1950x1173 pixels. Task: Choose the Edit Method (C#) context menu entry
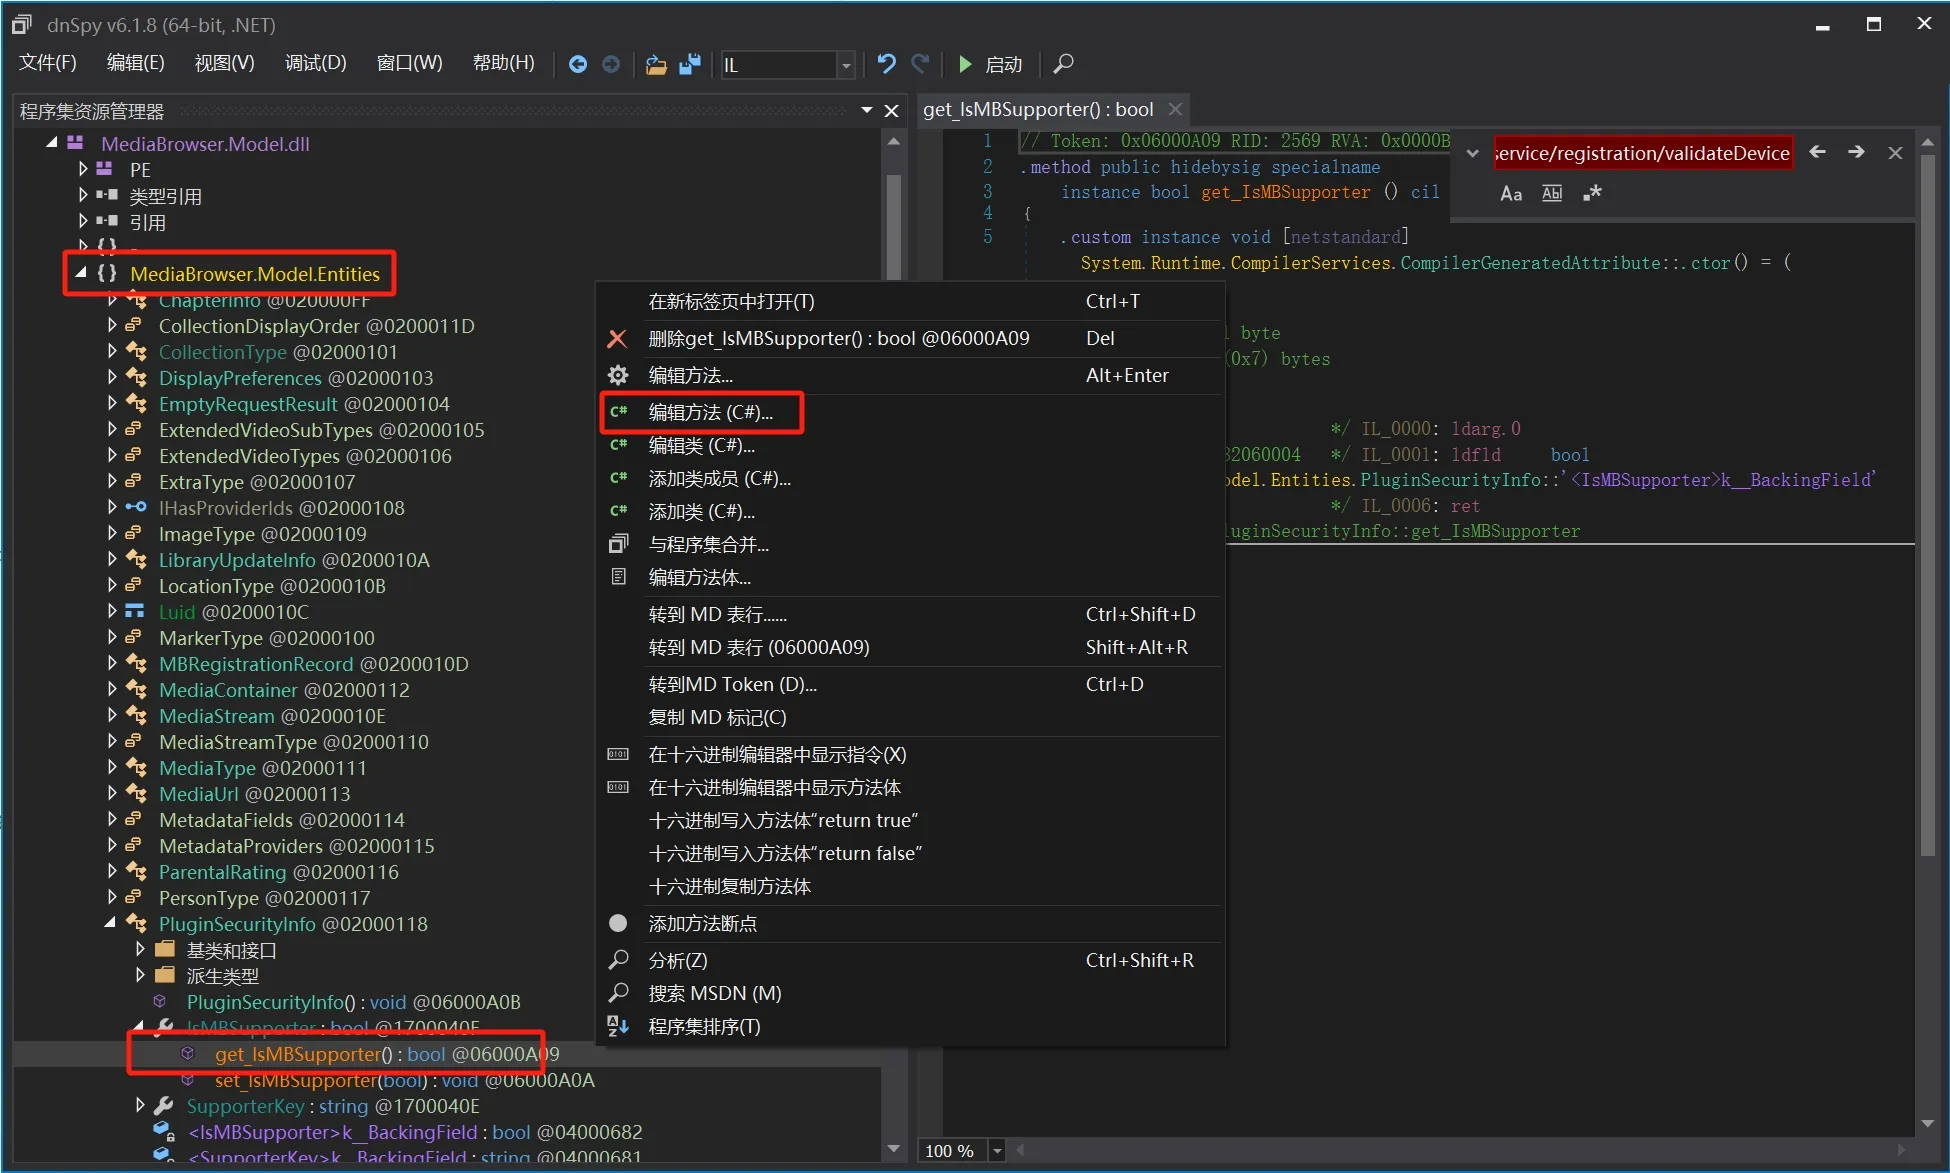click(x=710, y=412)
